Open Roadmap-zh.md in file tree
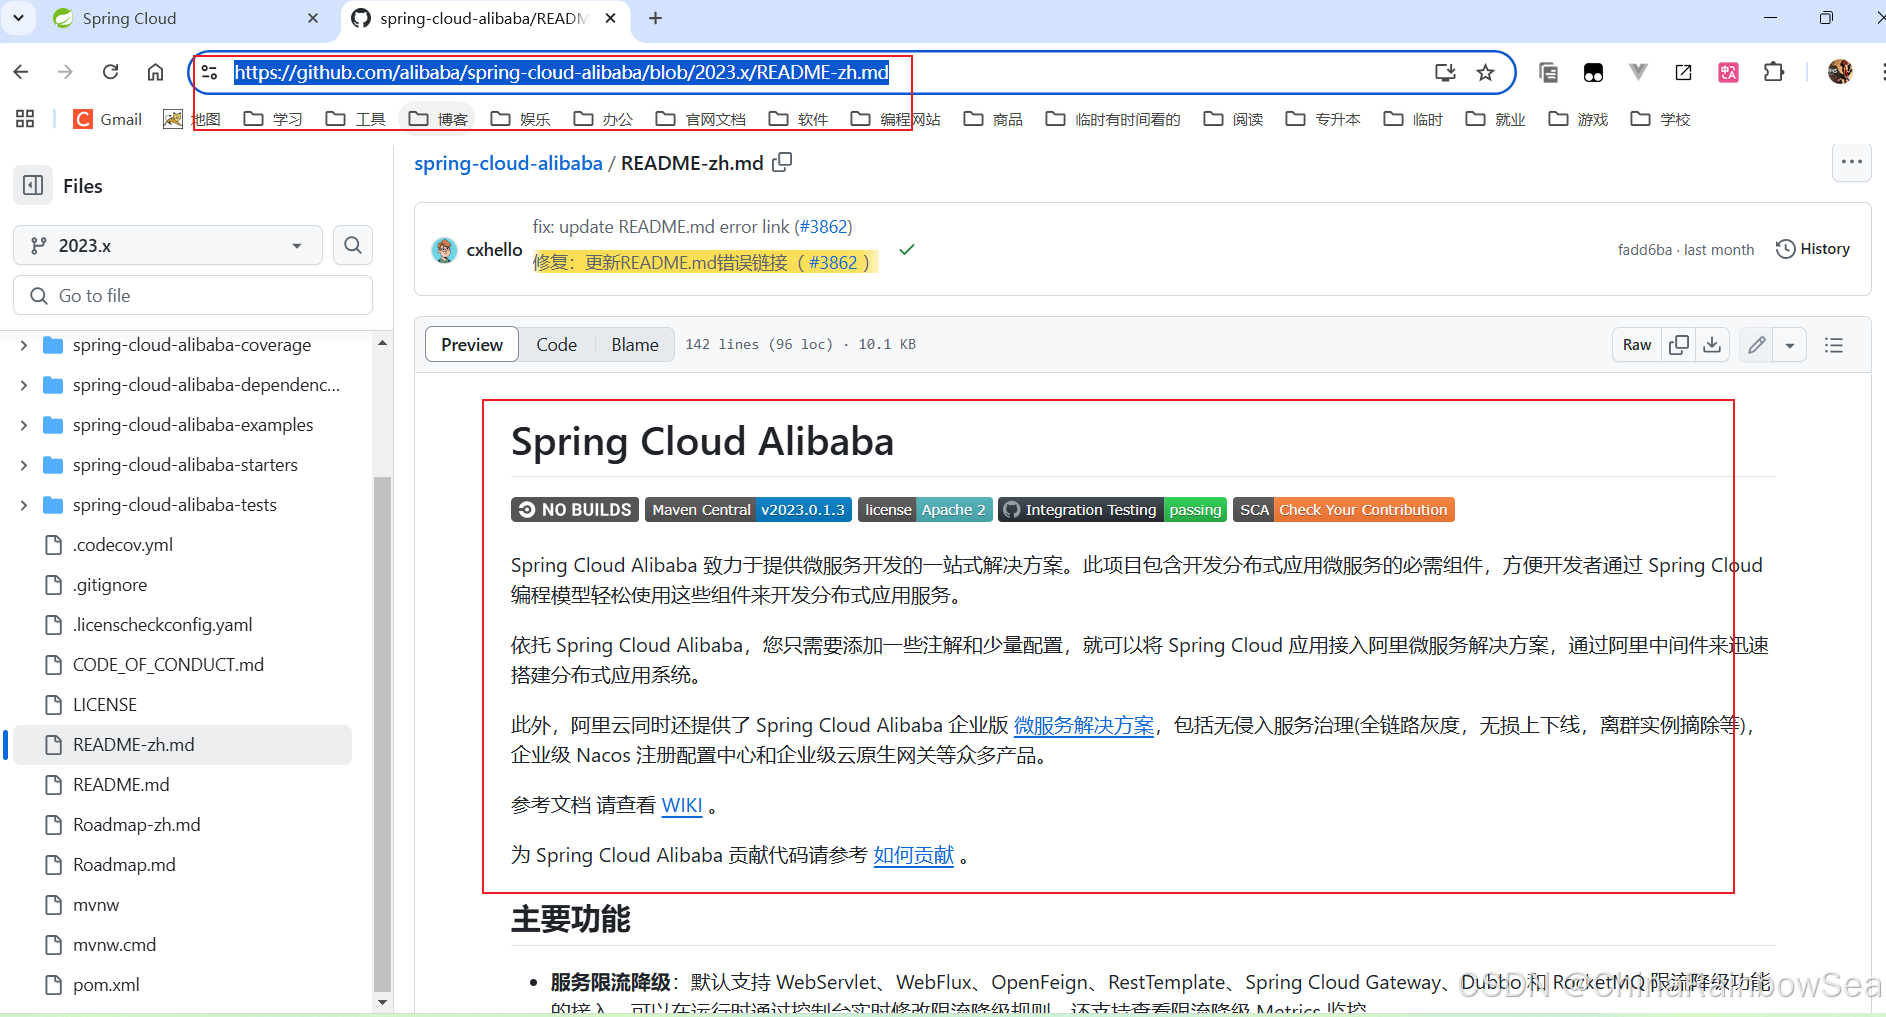The image size is (1886, 1017). [x=137, y=825]
